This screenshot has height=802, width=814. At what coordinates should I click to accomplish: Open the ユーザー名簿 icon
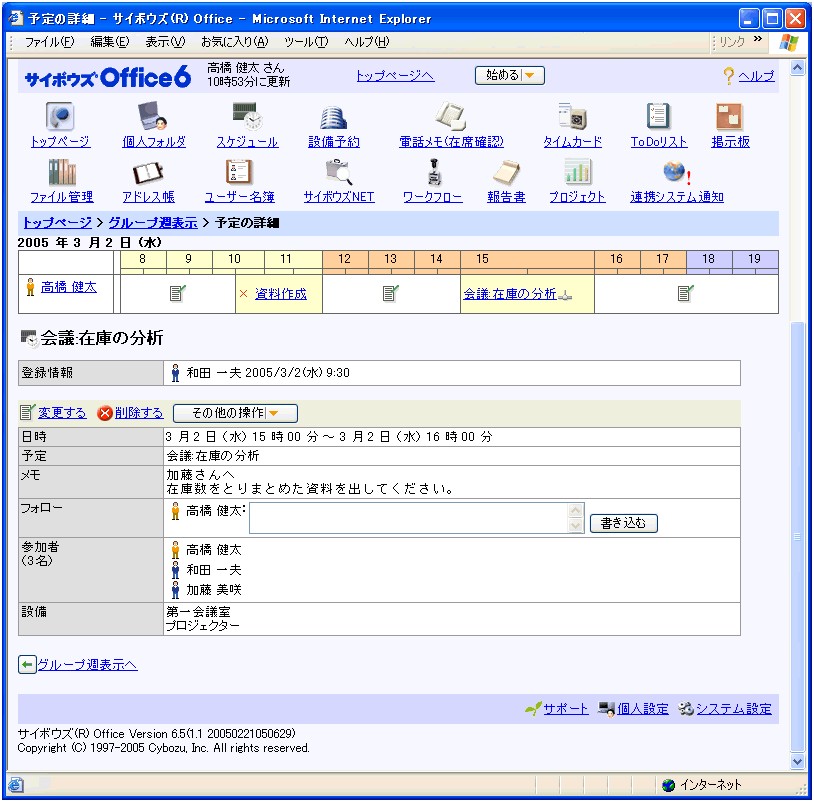tap(239, 172)
